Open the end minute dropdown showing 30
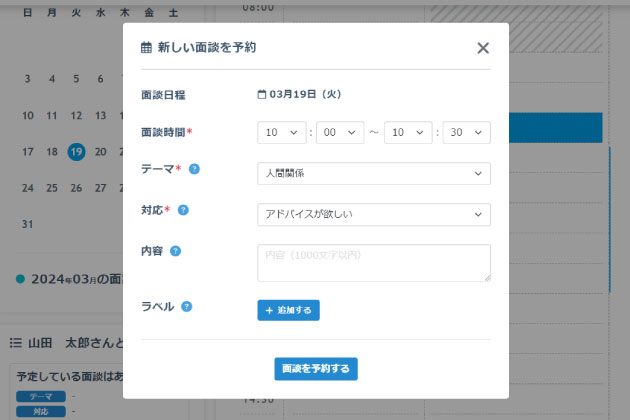This screenshot has width=630, height=420. click(466, 132)
